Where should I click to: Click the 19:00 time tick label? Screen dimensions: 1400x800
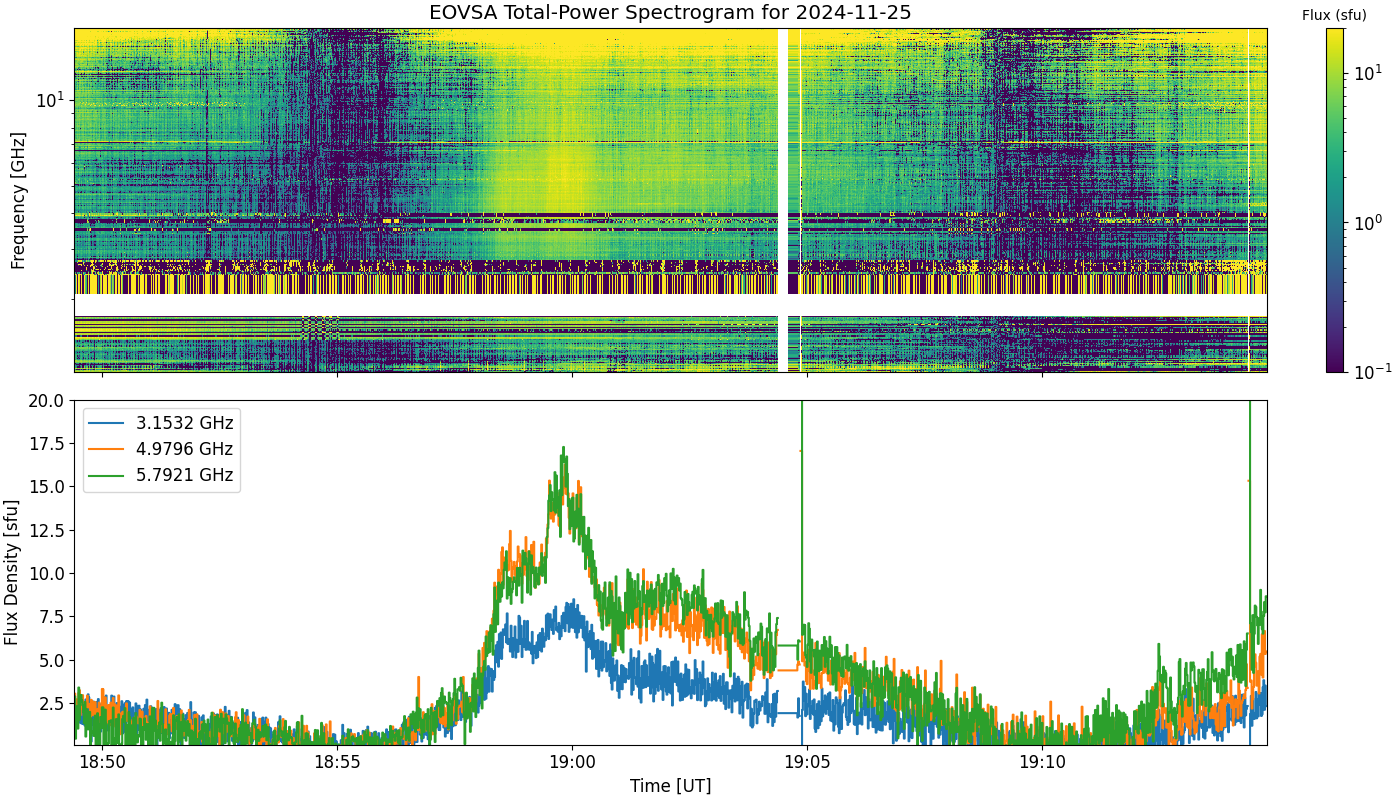(x=572, y=762)
